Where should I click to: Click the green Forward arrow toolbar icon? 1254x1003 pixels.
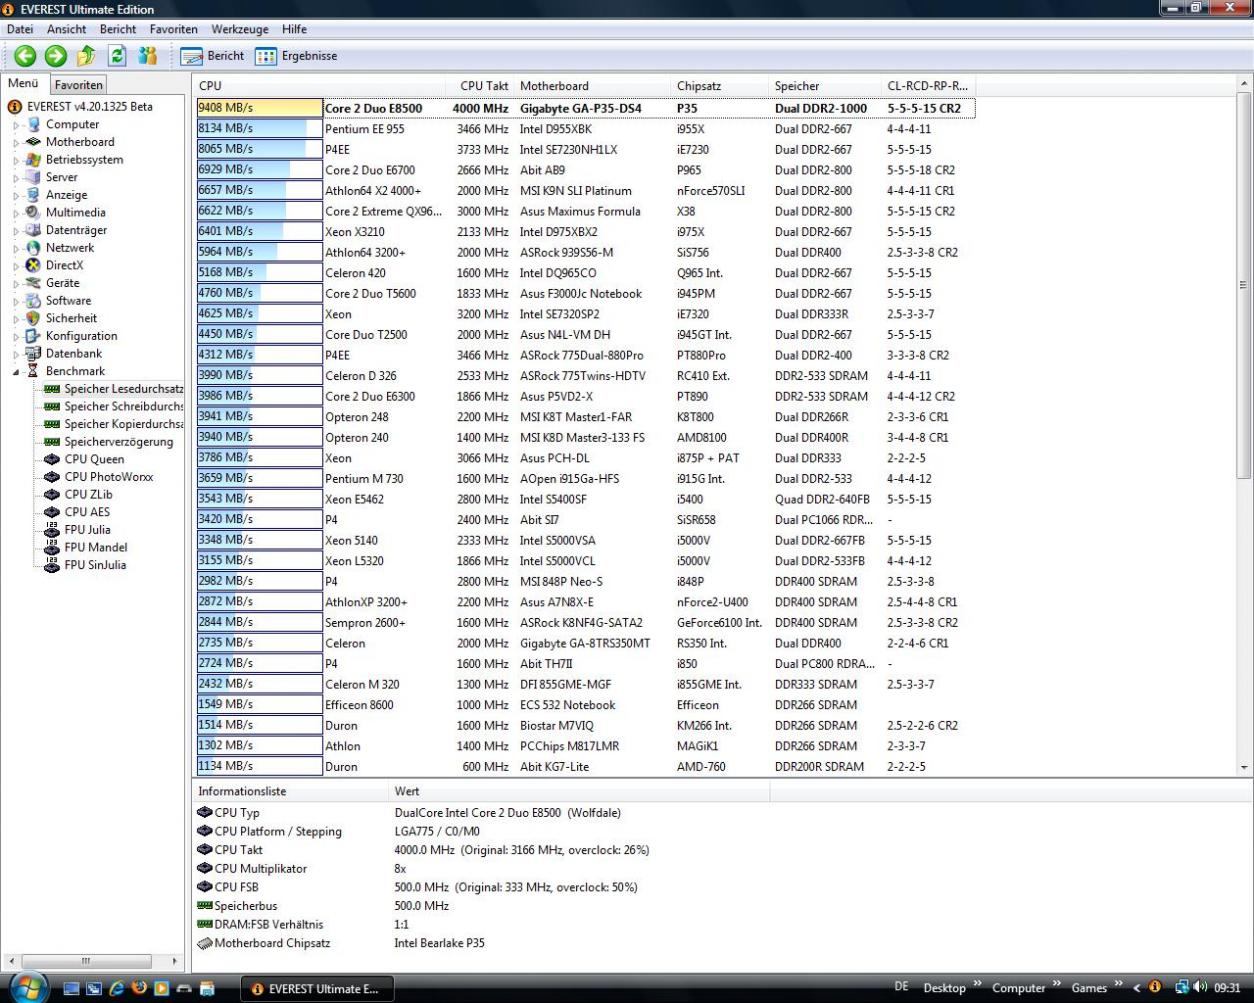click(x=55, y=57)
